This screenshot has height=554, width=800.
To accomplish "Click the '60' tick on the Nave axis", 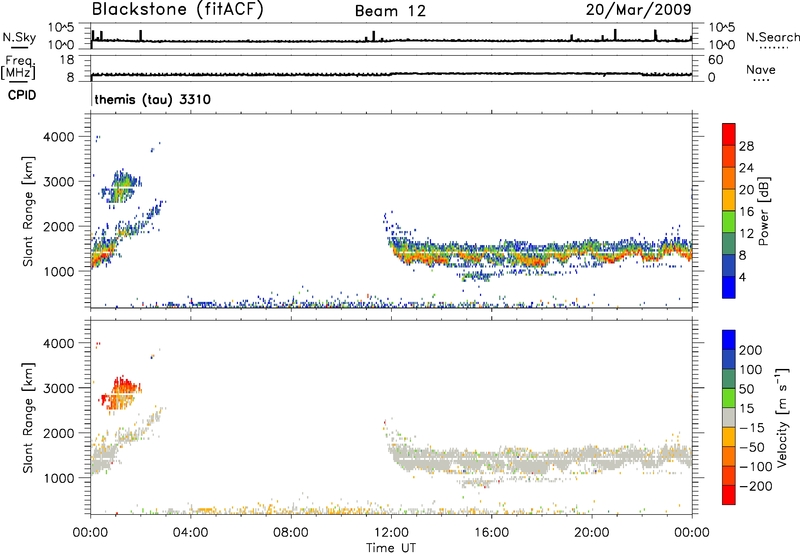I will pyautogui.click(x=715, y=60).
